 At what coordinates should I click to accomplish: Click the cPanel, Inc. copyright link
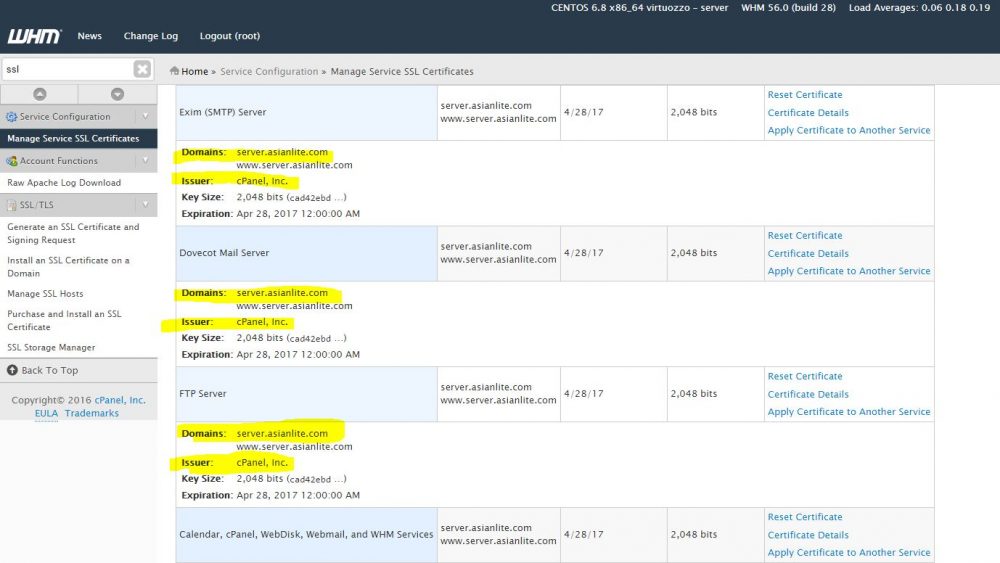(120, 400)
